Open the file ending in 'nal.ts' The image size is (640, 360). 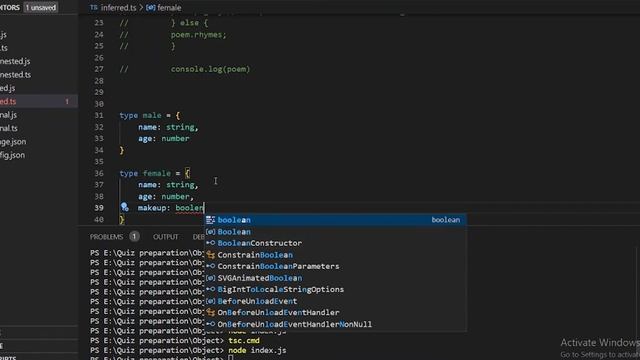(9, 128)
